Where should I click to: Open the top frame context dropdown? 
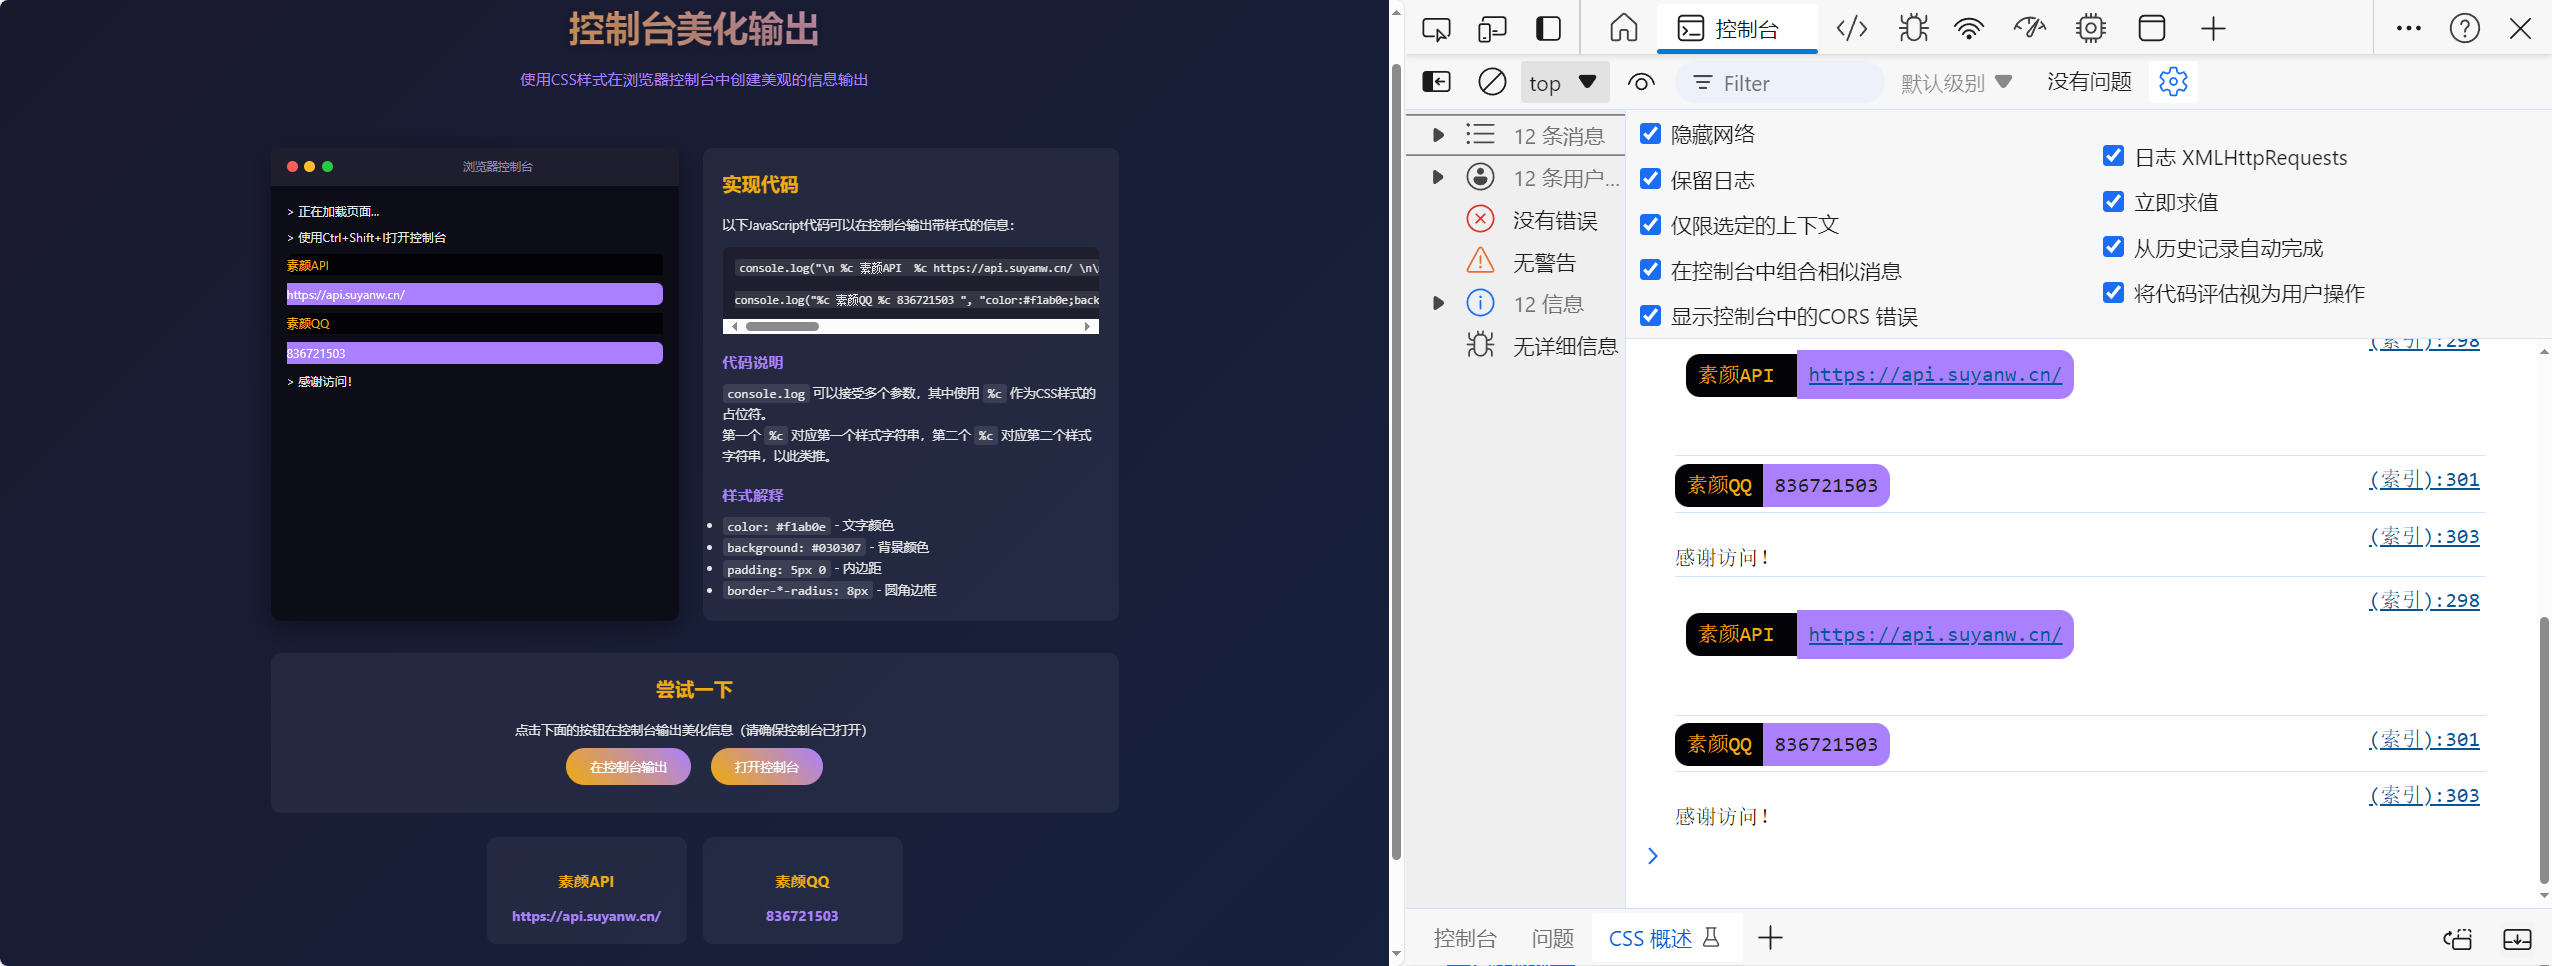[1562, 82]
